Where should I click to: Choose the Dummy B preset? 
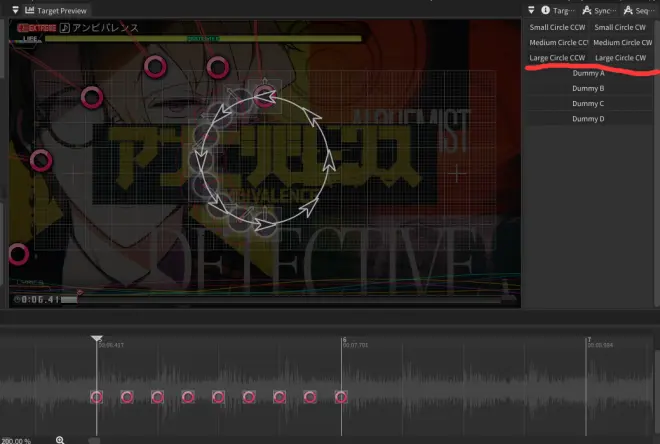tap(588, 88)
